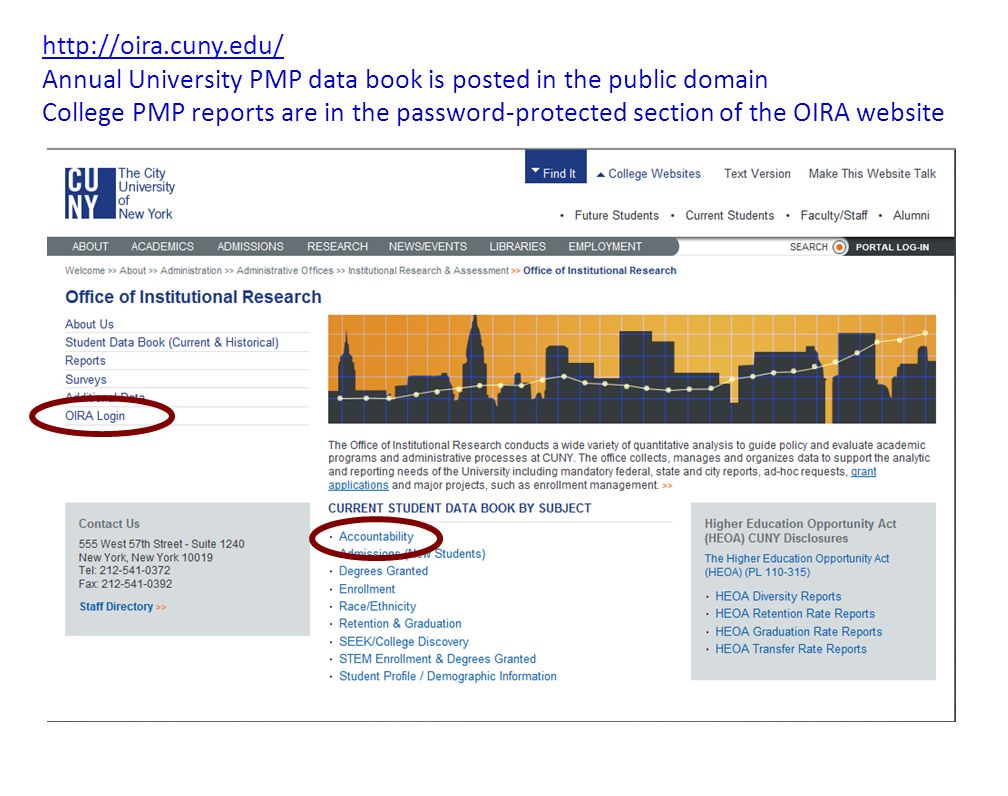Click Administration in the breadcrumb
Image resolution: width=1008 pixels, height=796 pixels.
[191, 271]
